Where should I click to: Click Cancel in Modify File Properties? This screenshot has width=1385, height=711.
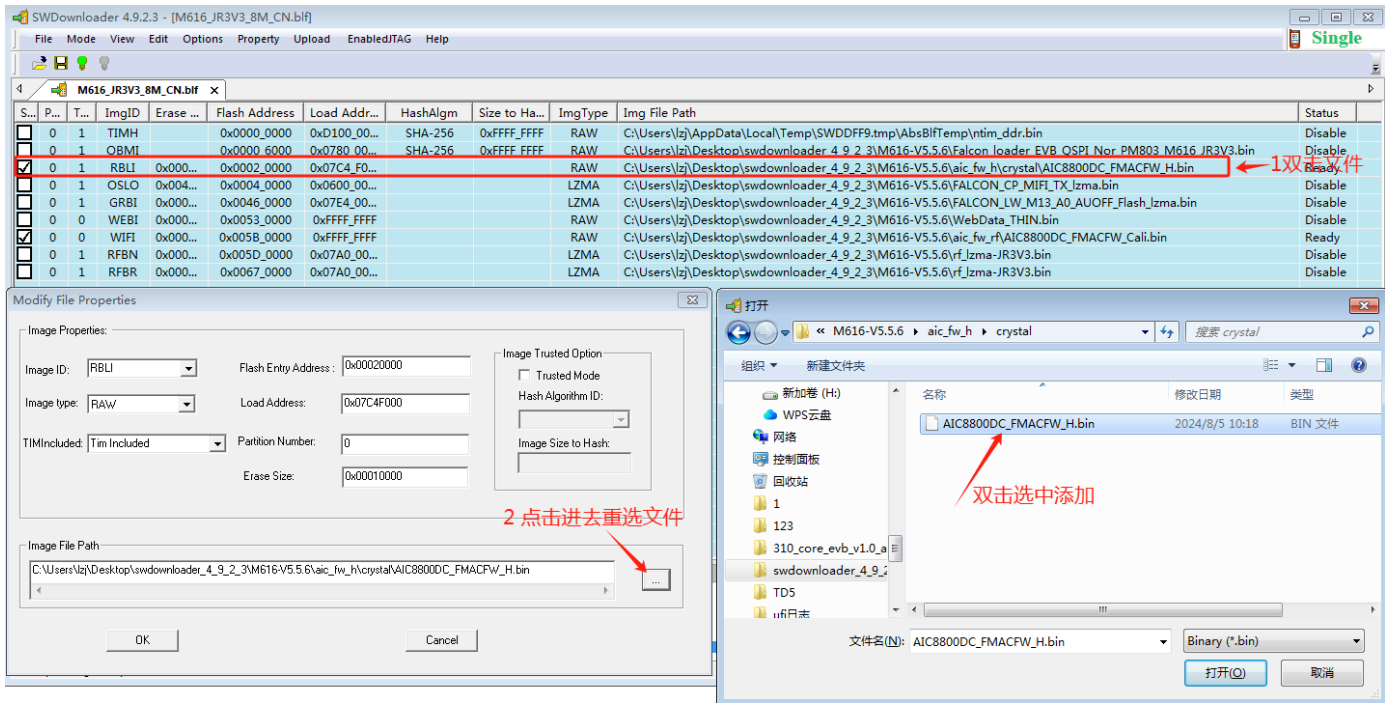(x=441, y=640)
